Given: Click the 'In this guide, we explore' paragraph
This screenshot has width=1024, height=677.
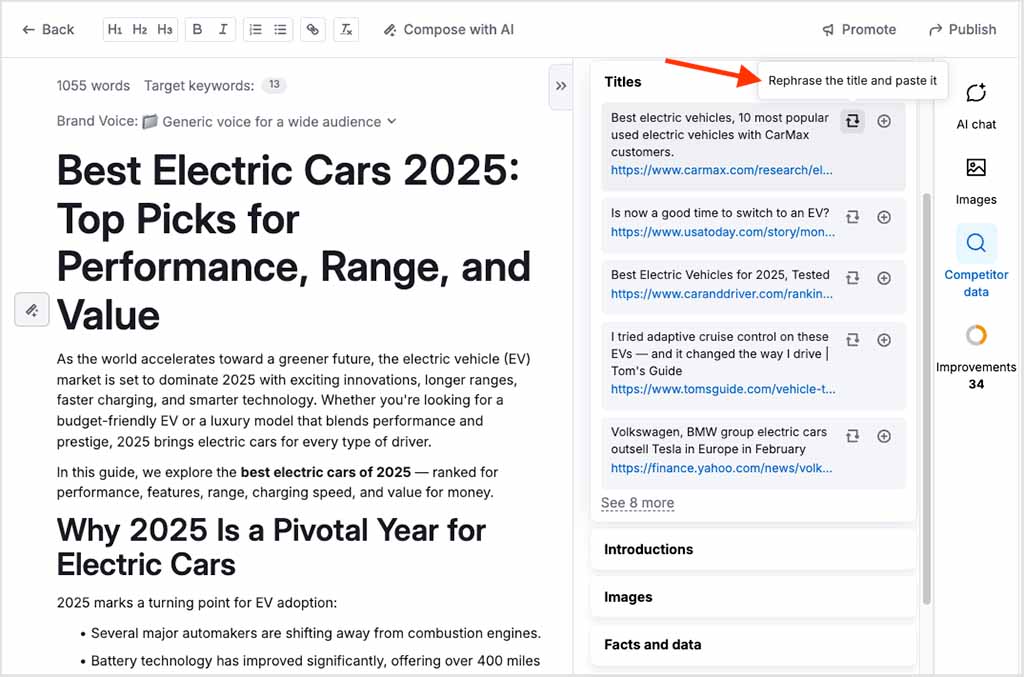Looking at the screenshot, I should click(277, 482).
